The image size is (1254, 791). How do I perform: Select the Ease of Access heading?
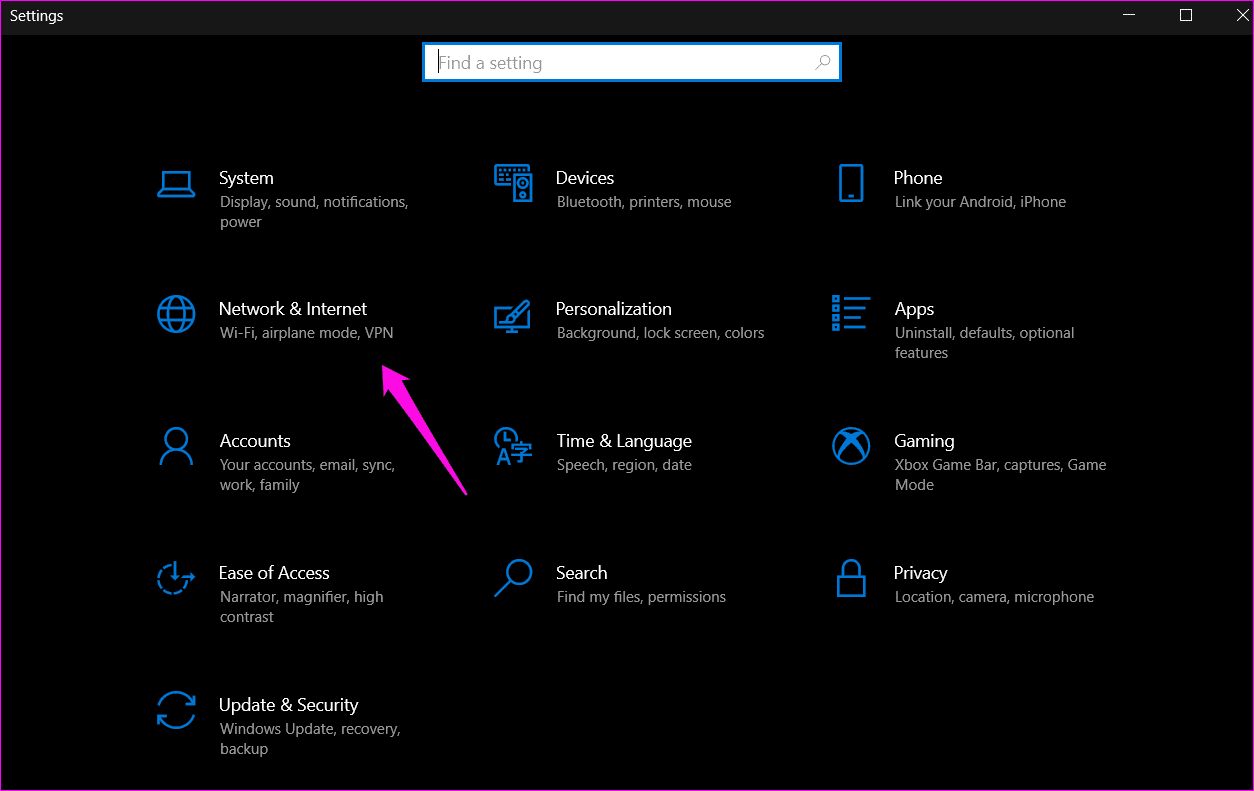pyautogui.click(x=274, y=573)
